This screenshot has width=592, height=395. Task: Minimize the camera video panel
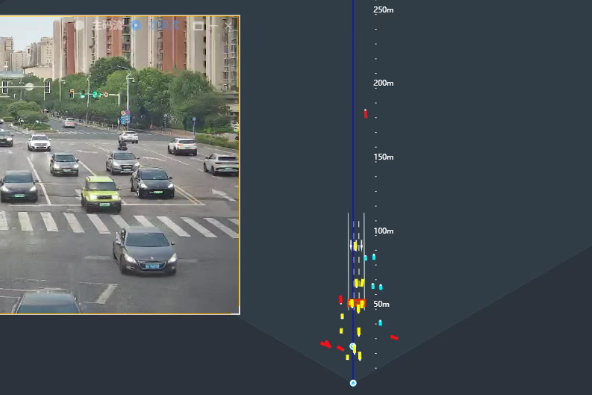213,26
